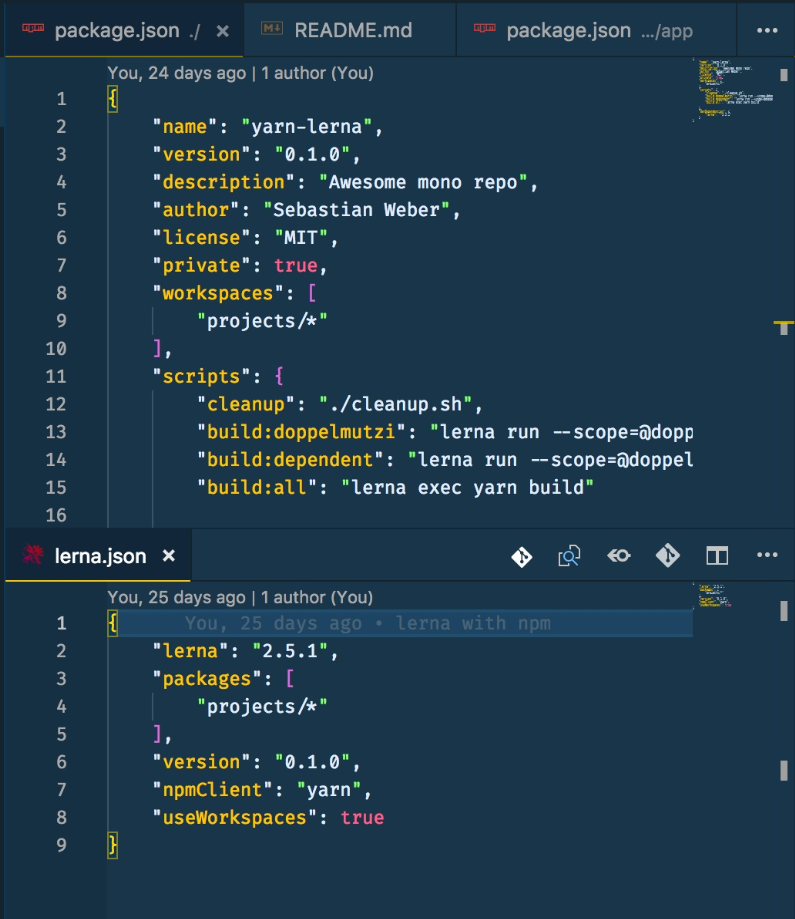Click the file search/compare icon
The height and width of the screenshot is (919, 795).
point(569,556)
